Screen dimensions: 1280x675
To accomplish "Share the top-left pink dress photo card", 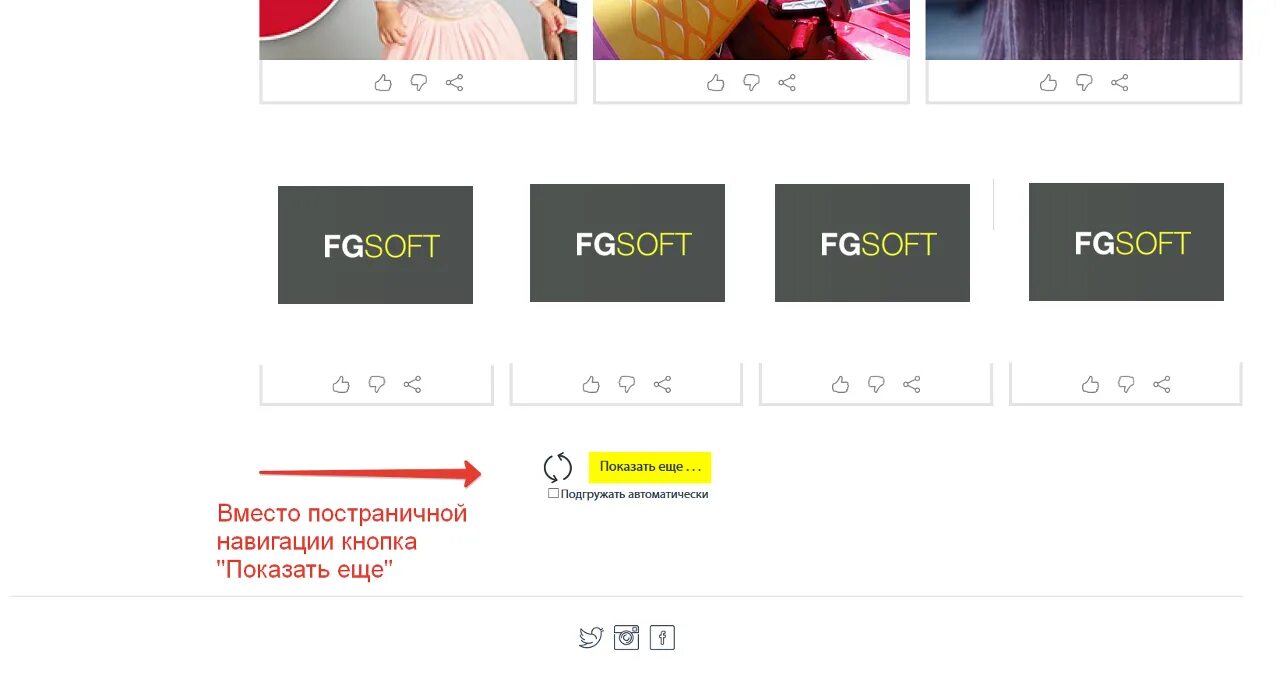I will (454, 83).
